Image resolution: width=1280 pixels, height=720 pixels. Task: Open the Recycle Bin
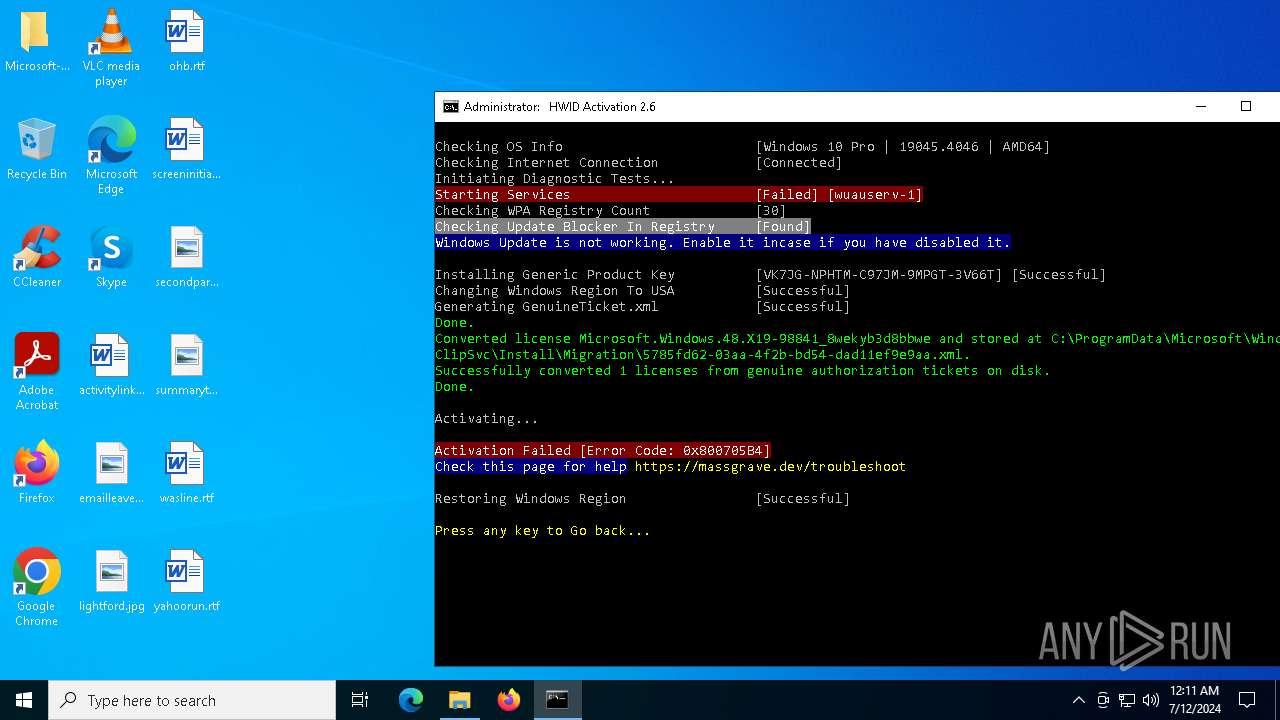click(36, 150)
